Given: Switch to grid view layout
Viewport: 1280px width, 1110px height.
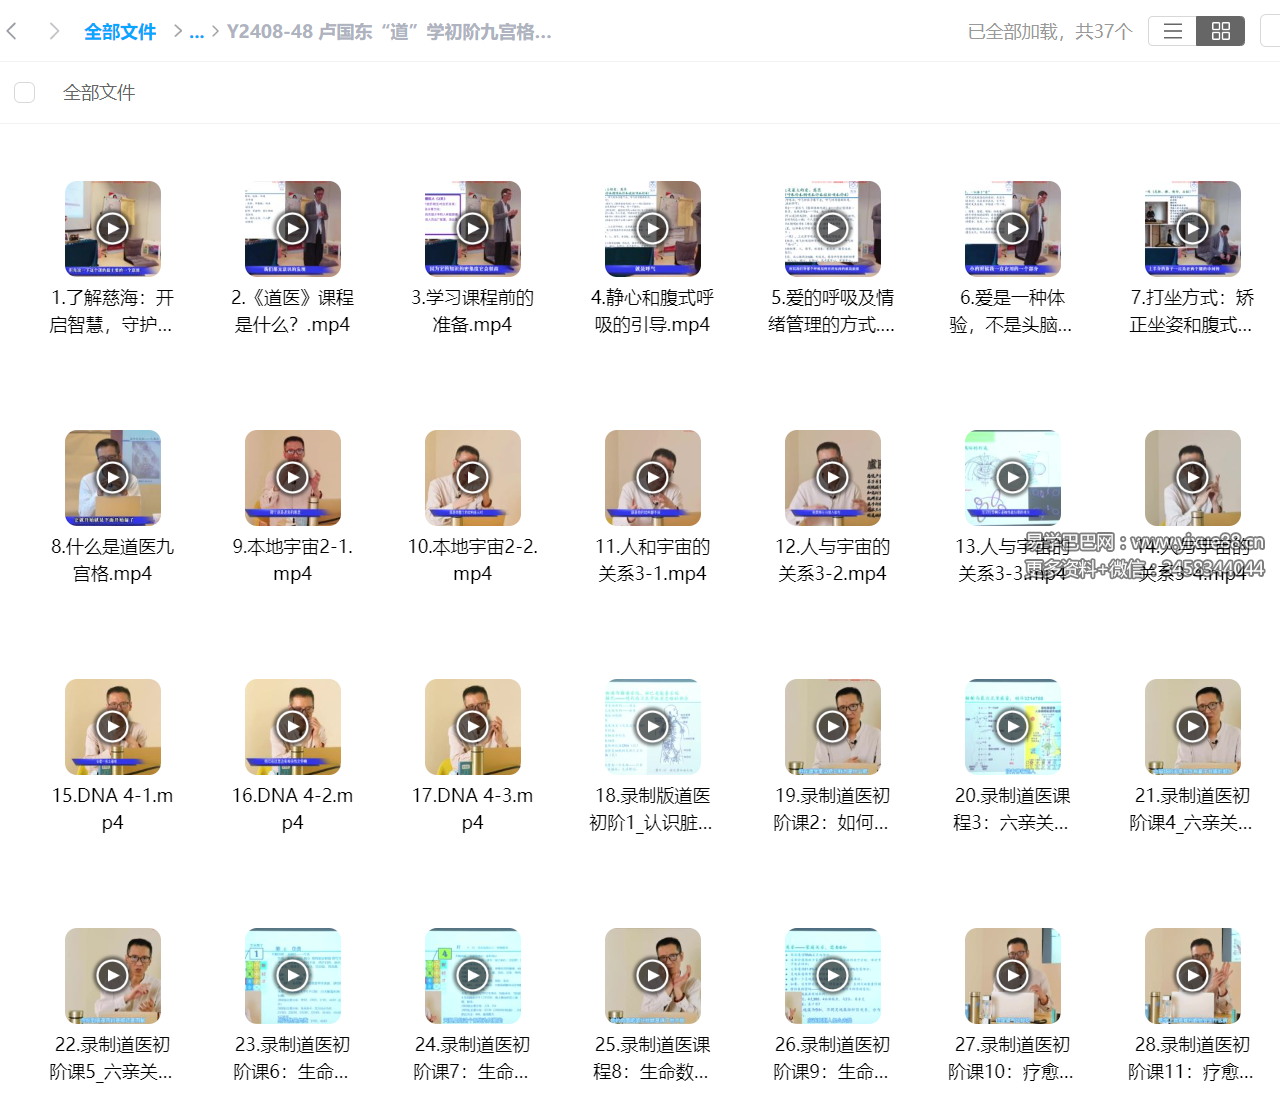Looking at the screenshot, I should pyautogui.click(x=1220, y=31).
